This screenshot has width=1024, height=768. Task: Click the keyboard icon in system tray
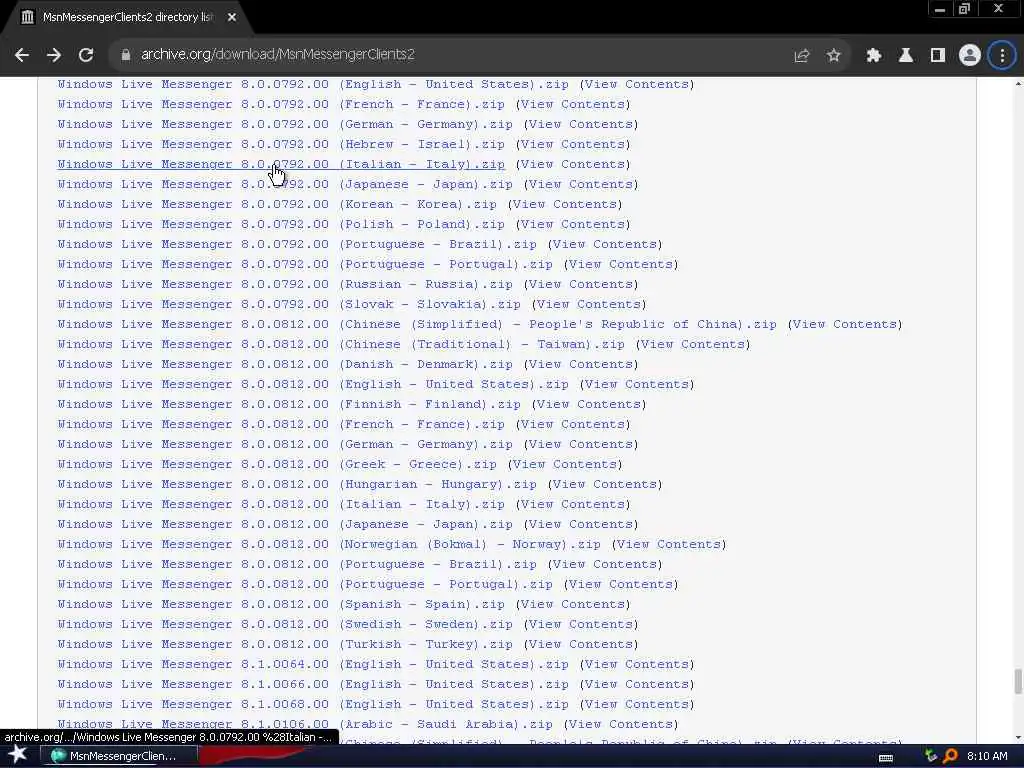886,757
